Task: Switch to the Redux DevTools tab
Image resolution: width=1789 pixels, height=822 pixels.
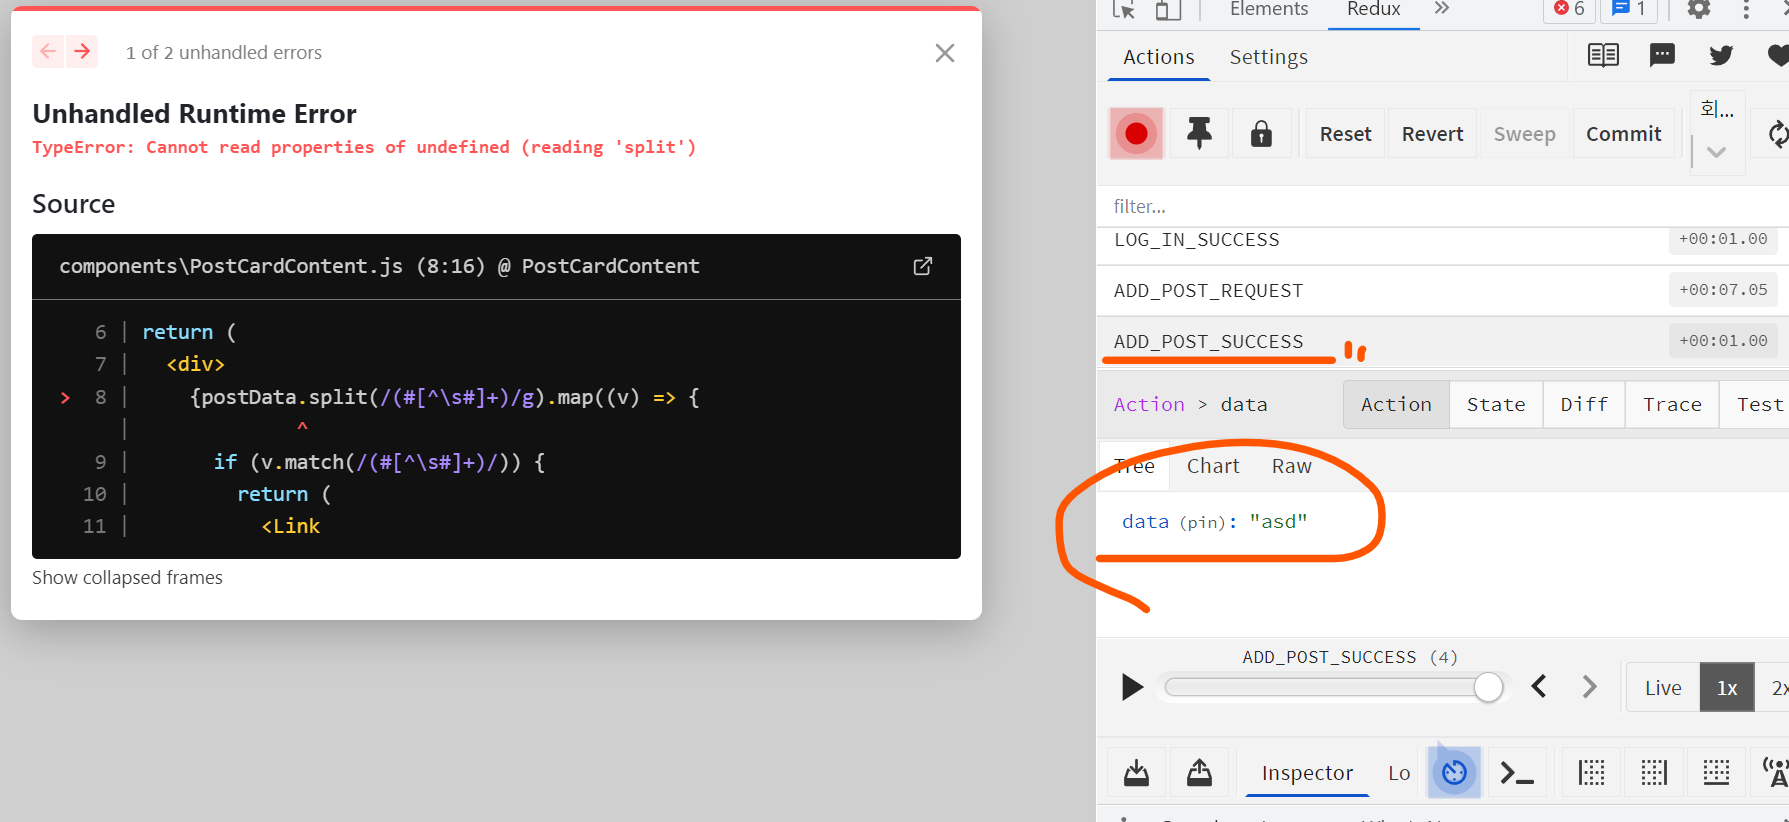Action: click(x=1373, y=10)
